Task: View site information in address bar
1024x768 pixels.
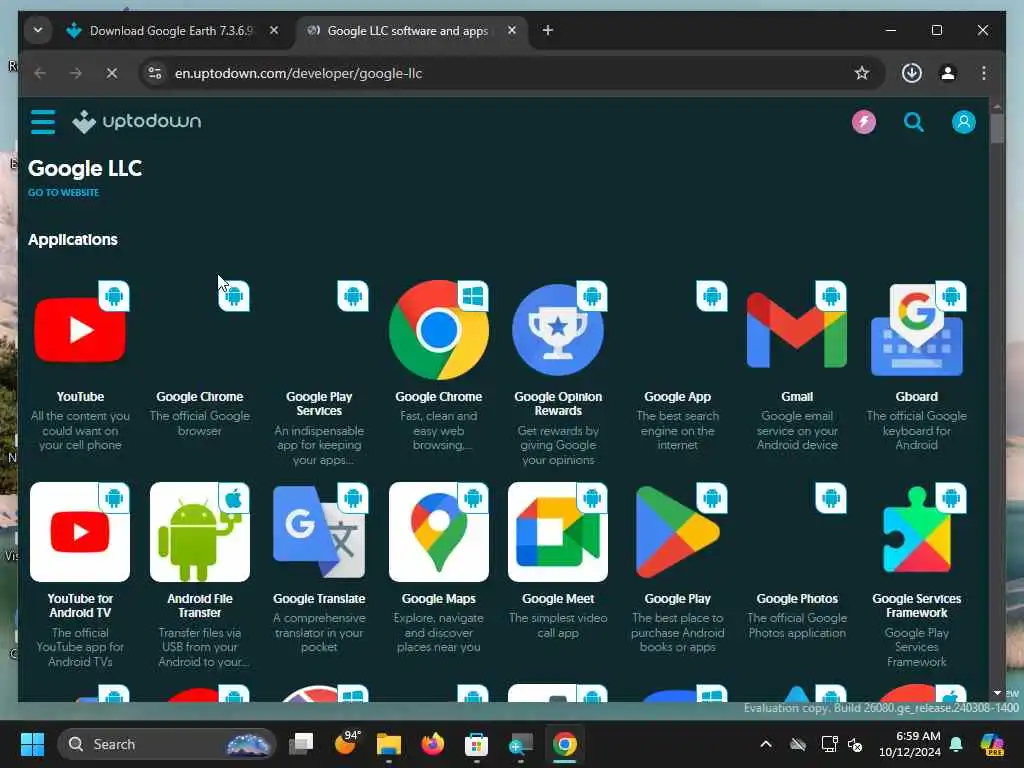Action: tap(155, 73)
